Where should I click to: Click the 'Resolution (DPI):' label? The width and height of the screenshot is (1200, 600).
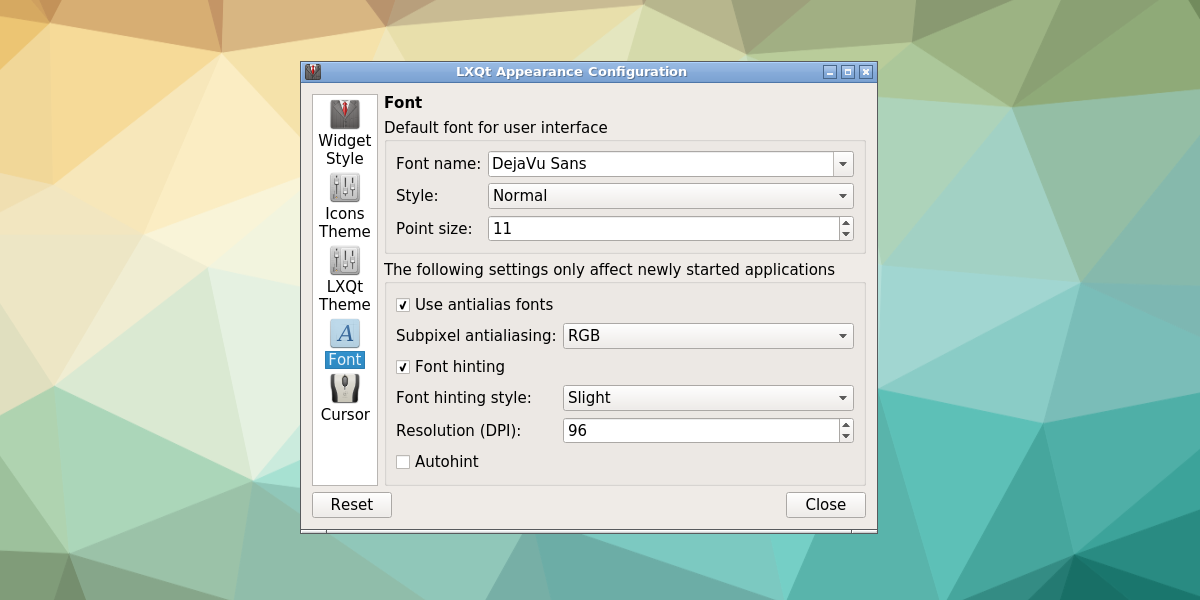[459, 431]
